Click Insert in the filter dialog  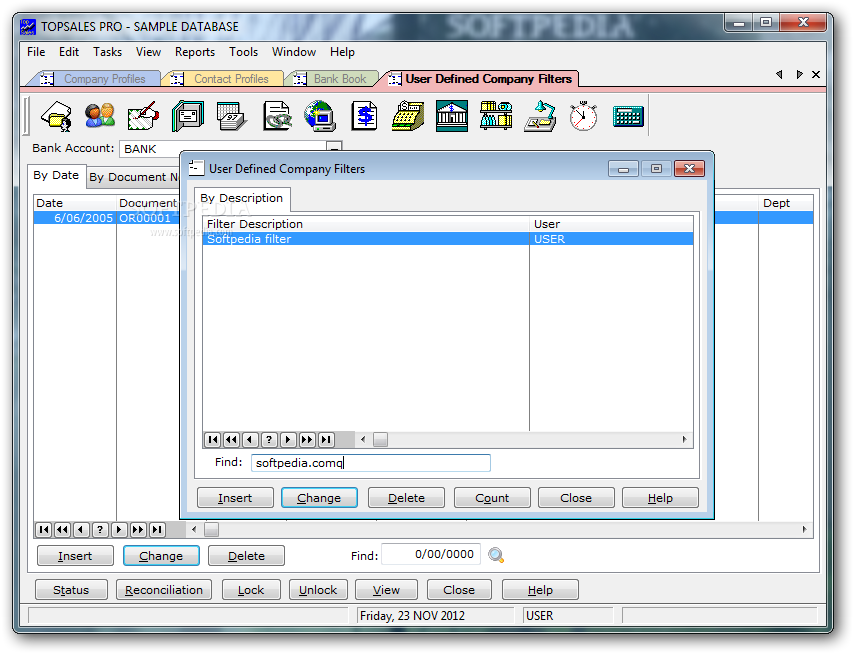tap(235, 498)
